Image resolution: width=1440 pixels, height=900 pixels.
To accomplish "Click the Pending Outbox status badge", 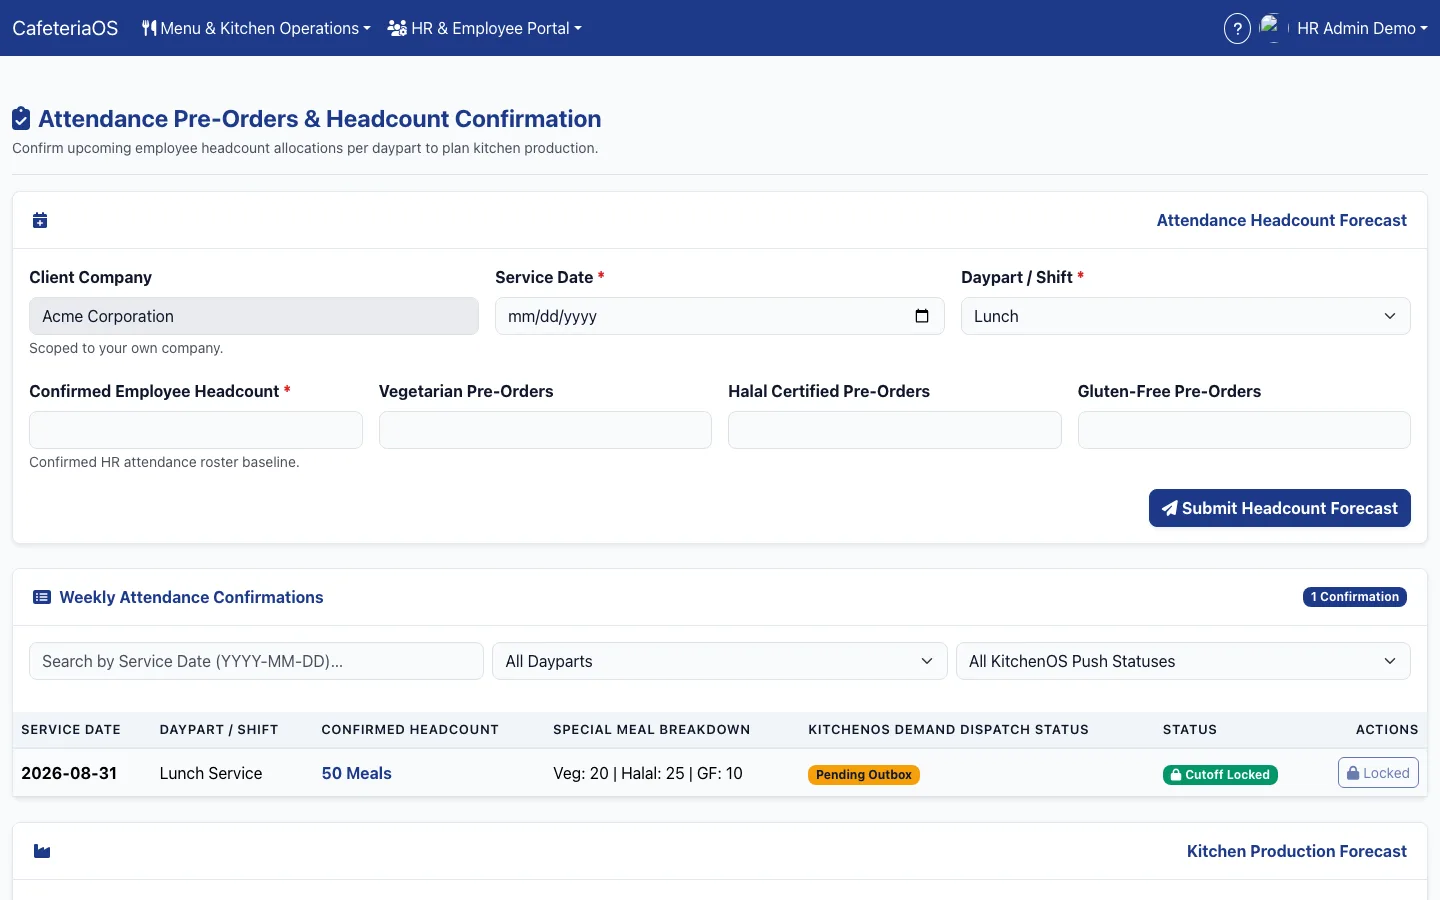I will (x=864, y=775).
